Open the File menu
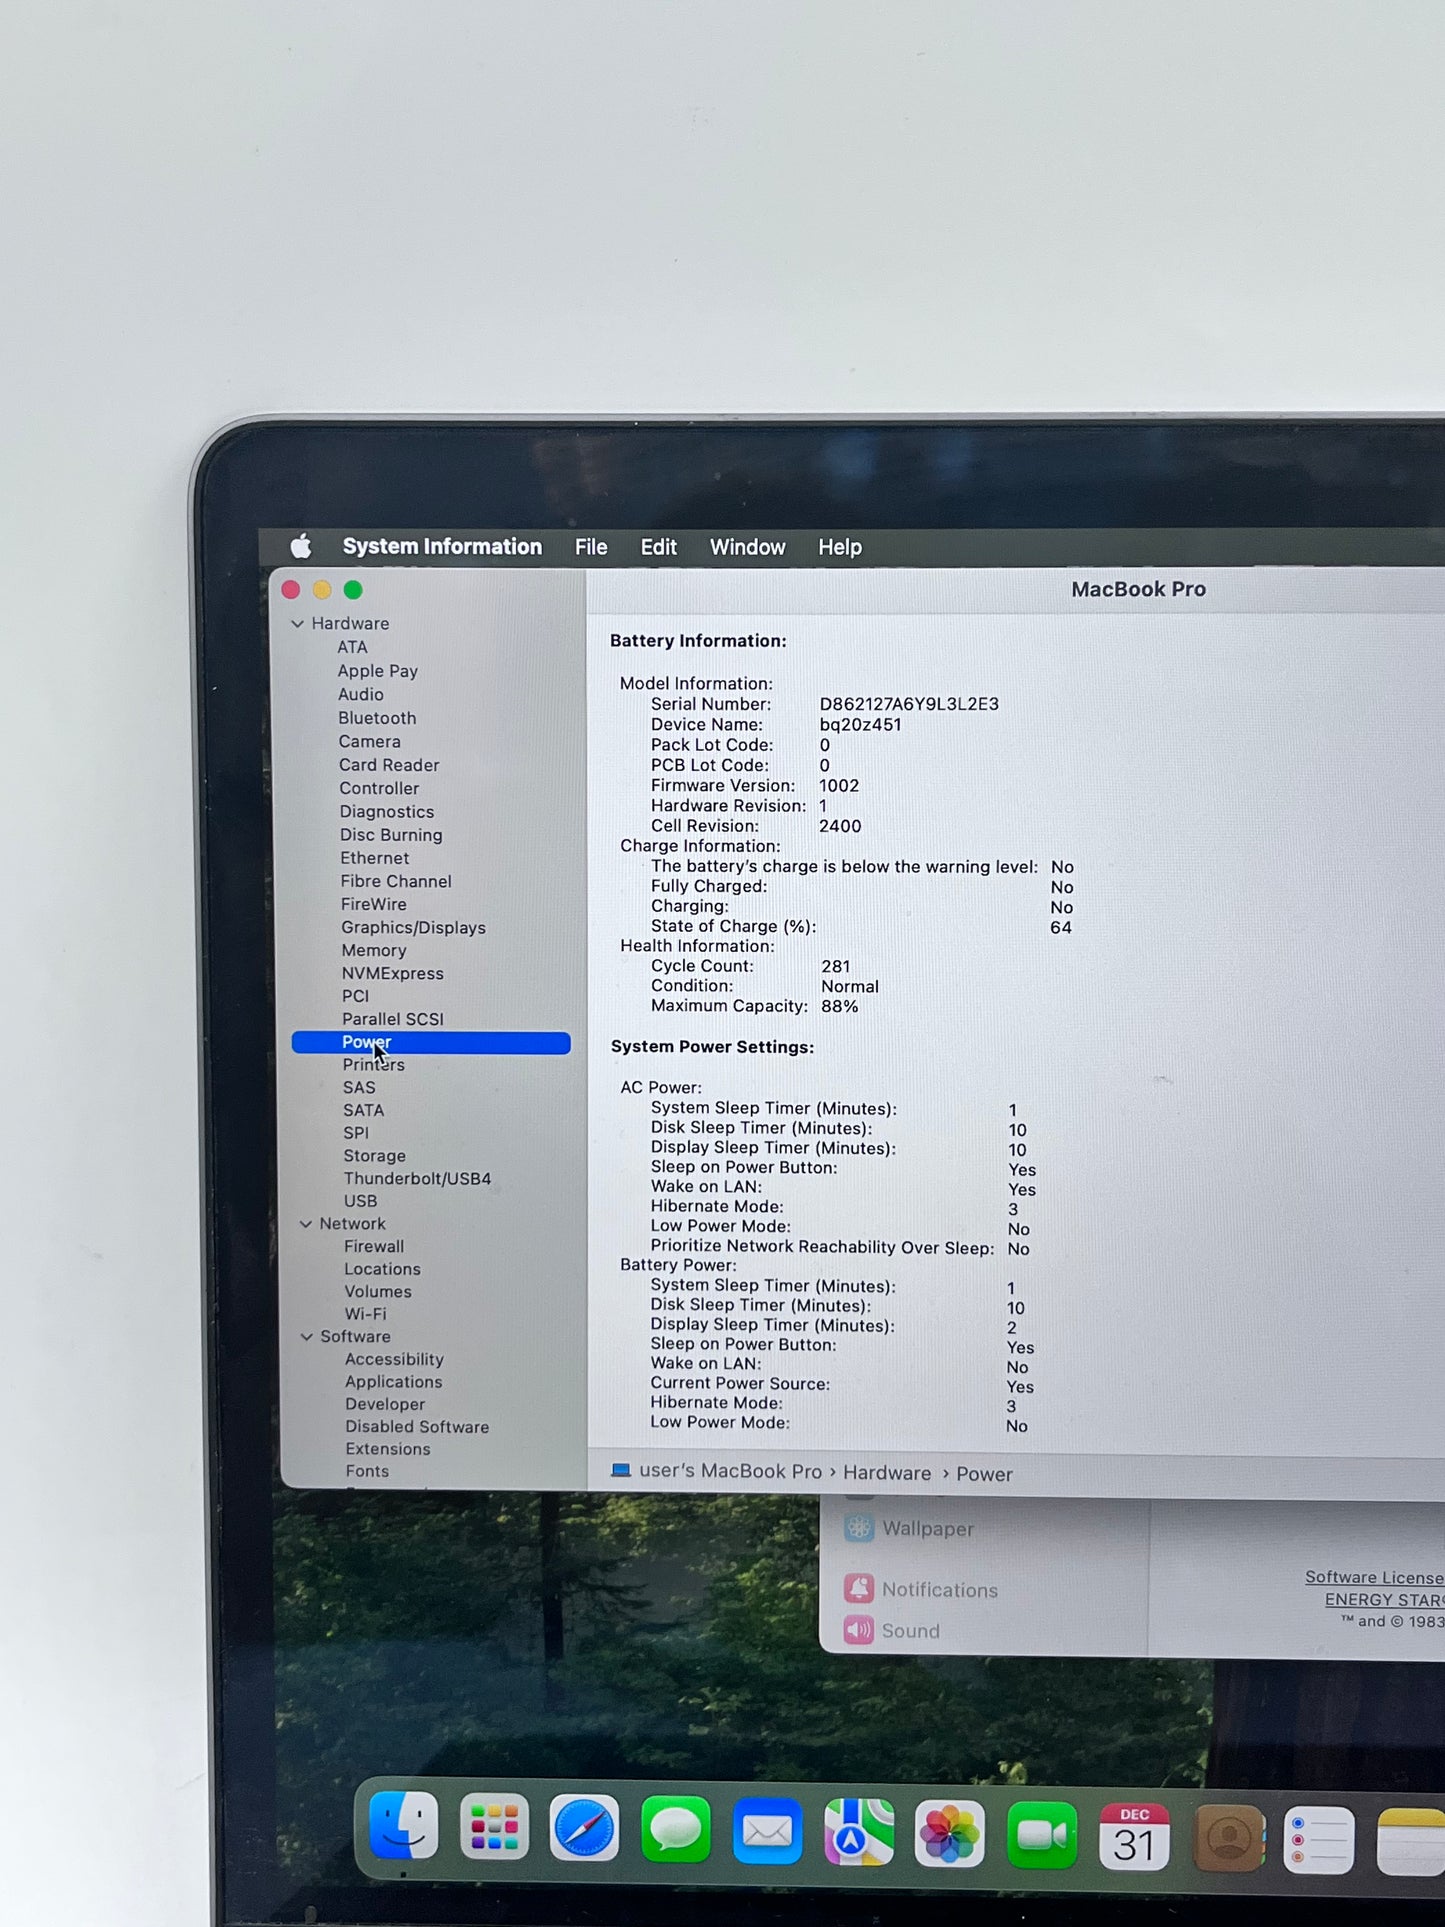 click(x=591, y=547)
